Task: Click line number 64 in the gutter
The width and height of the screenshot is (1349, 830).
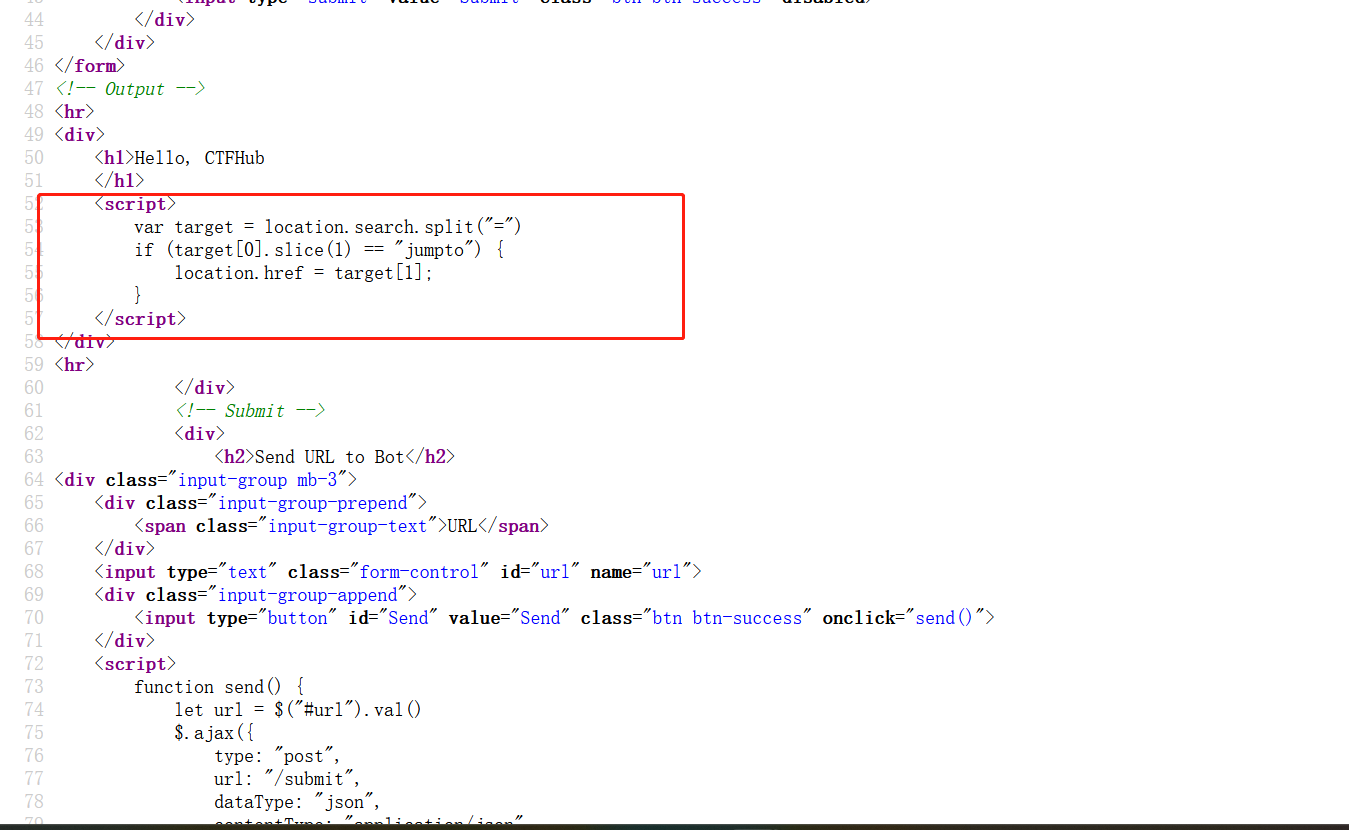Action: (x=33, y=479)
